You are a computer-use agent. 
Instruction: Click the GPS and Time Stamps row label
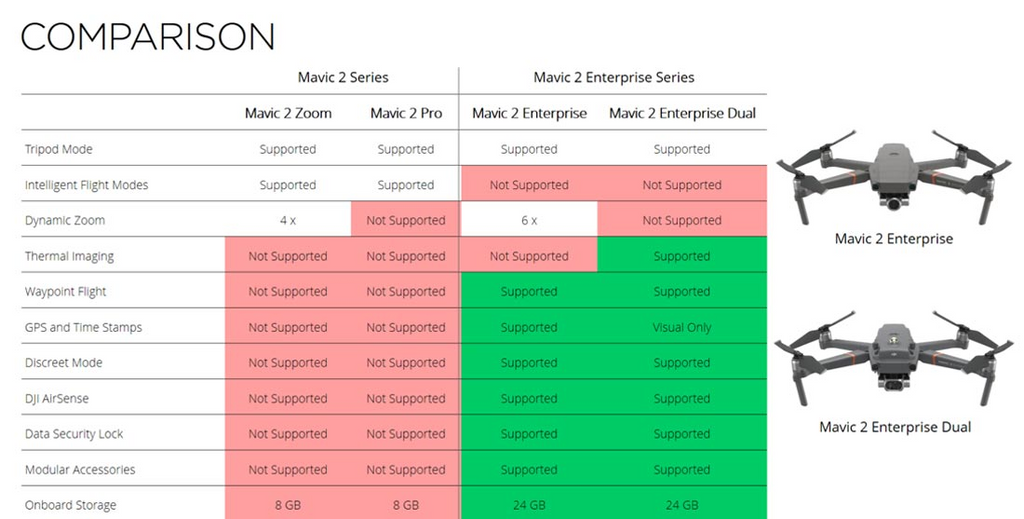click(83, 327)
